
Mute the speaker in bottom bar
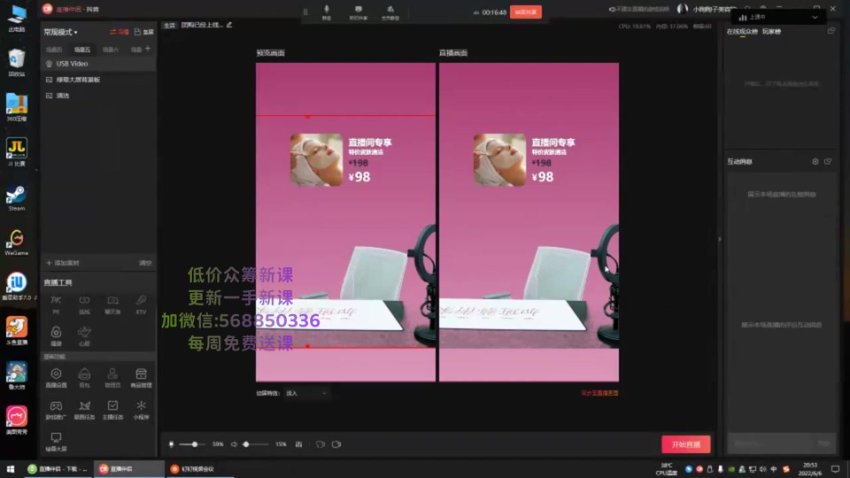[234, 444]
